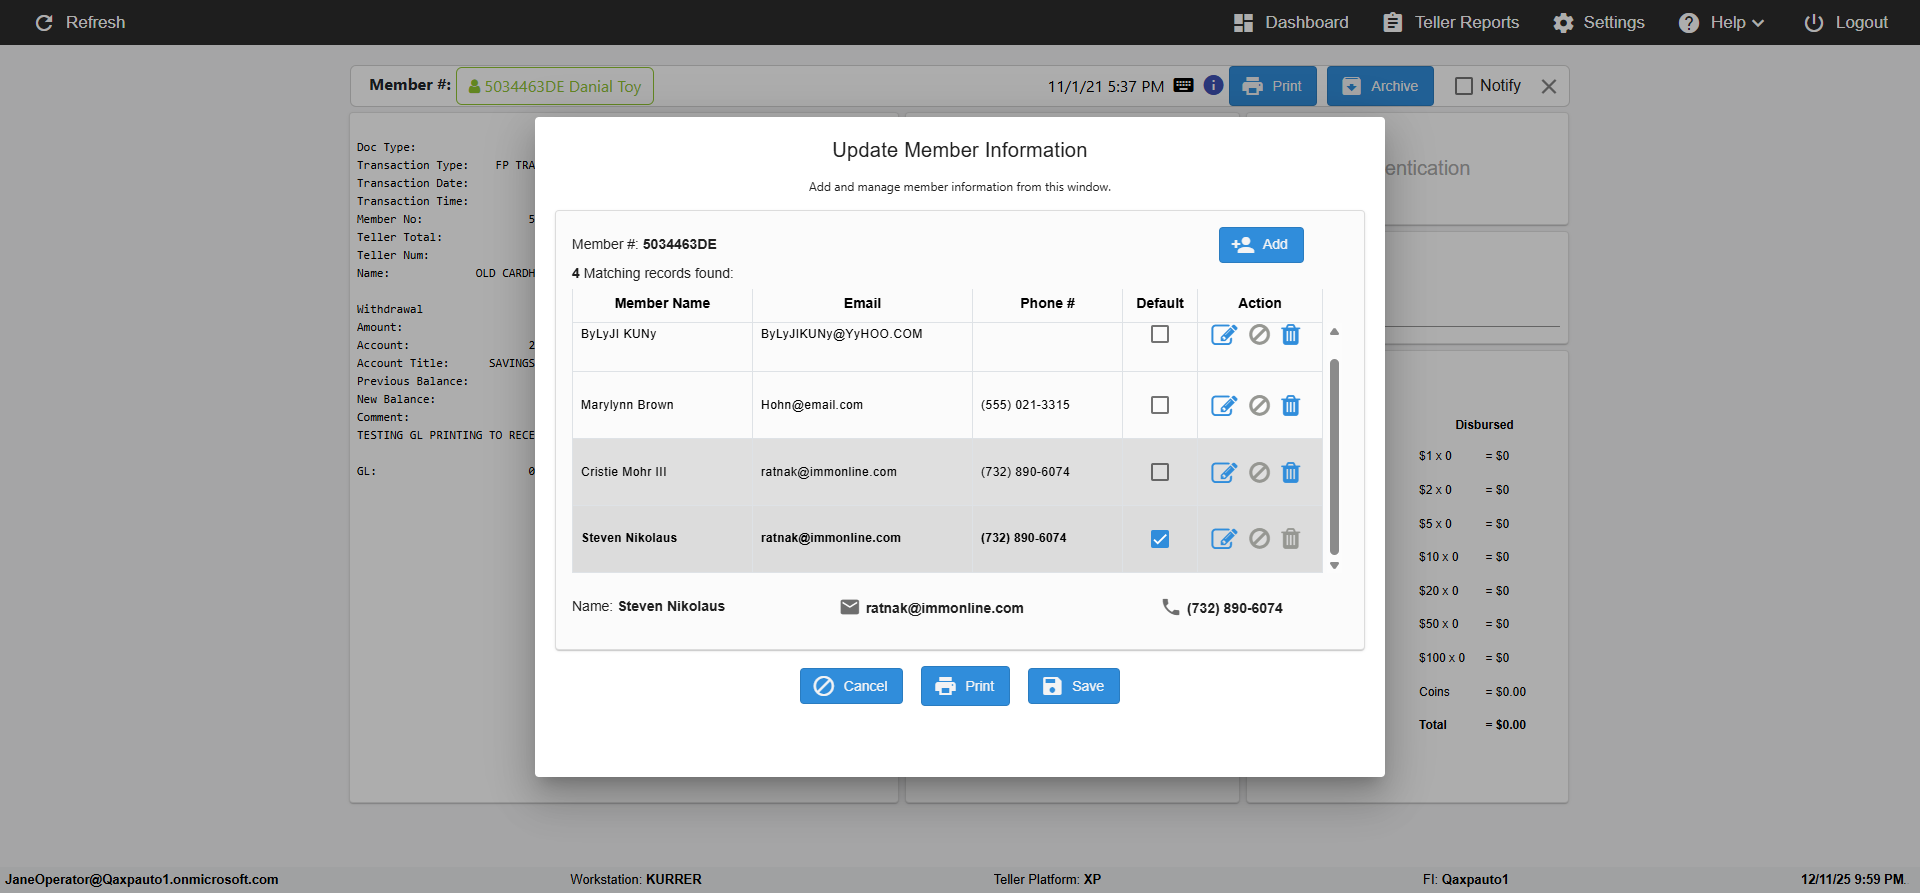Click the blue info icon
Screen dimensions: 1920x893
(x=1213, y=85)
